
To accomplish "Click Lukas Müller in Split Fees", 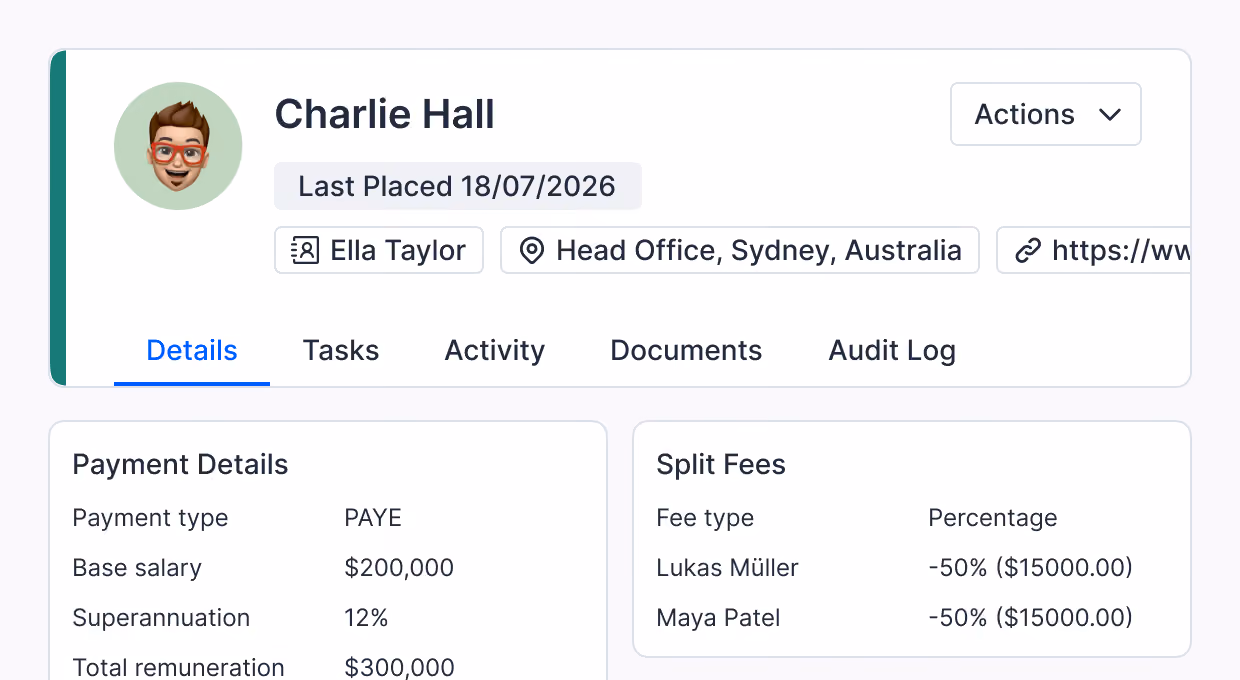I will 727,568.
